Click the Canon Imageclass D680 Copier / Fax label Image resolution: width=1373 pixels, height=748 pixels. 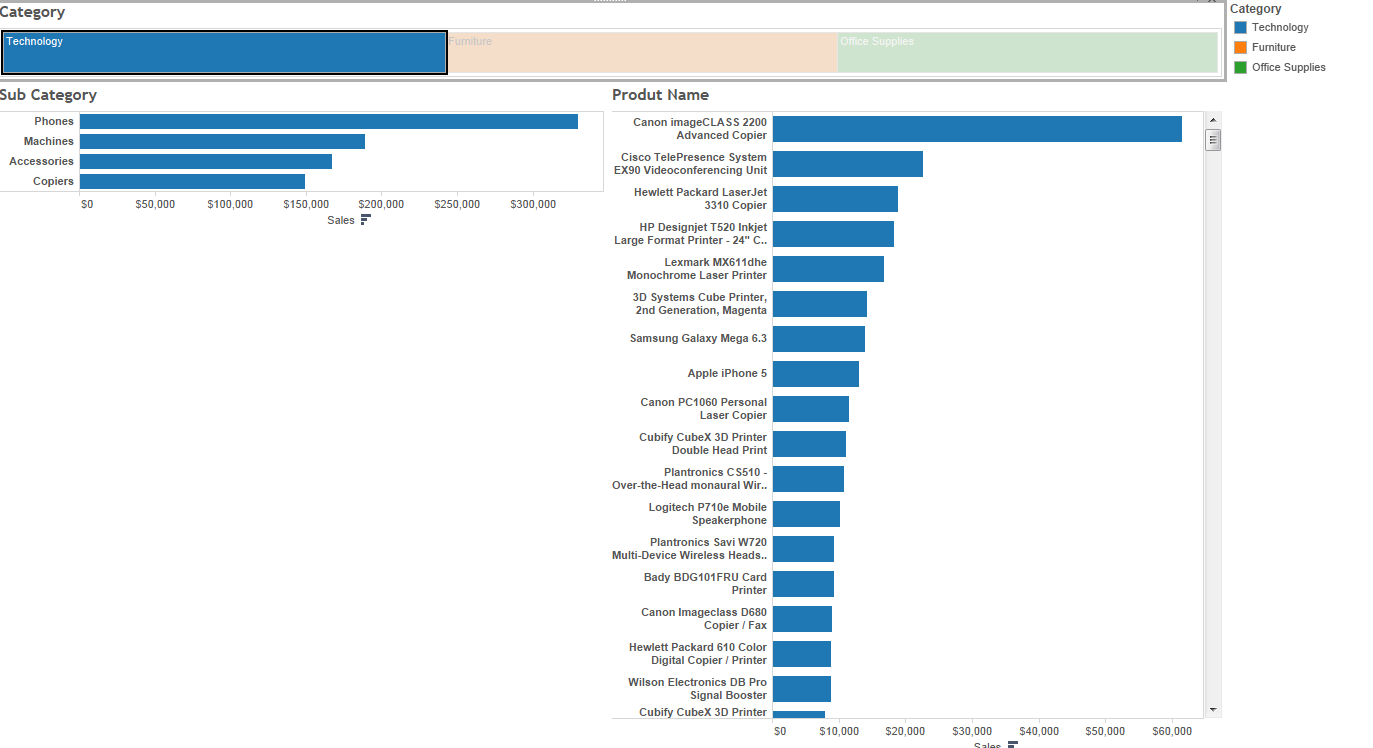point(705,619)
